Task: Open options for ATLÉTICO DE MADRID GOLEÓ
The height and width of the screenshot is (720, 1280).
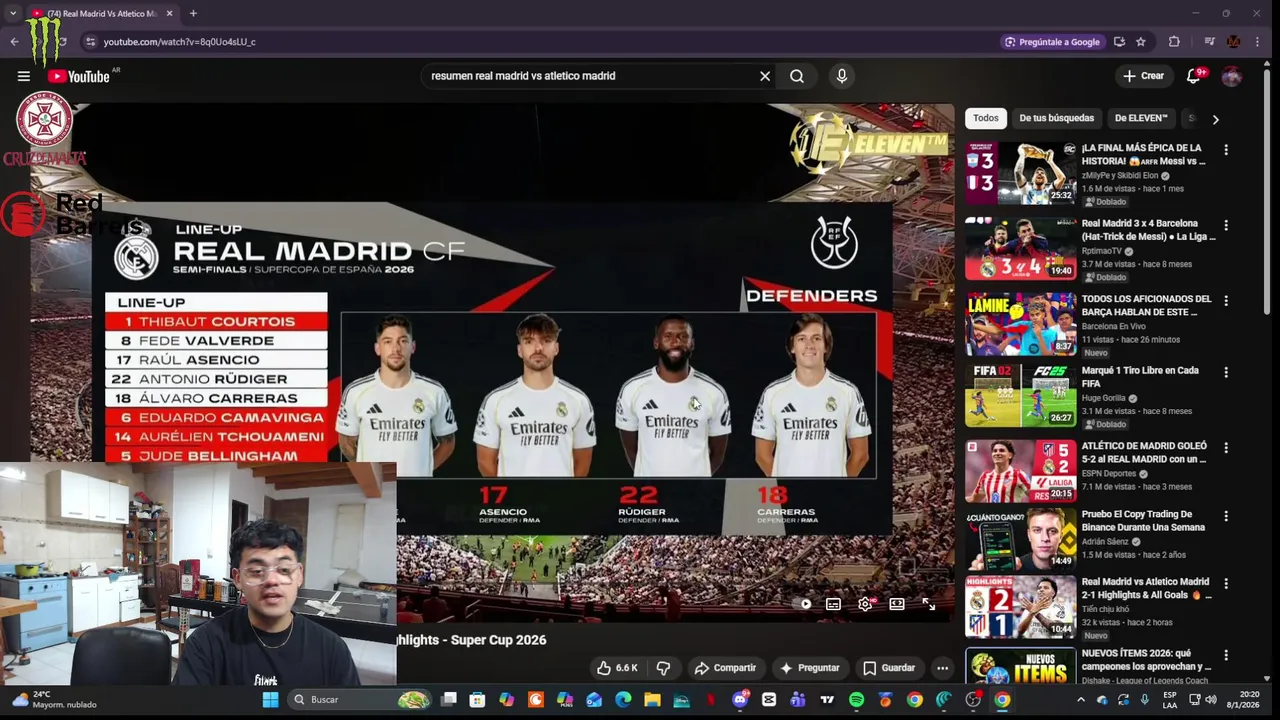Action: click(1226, 448)
